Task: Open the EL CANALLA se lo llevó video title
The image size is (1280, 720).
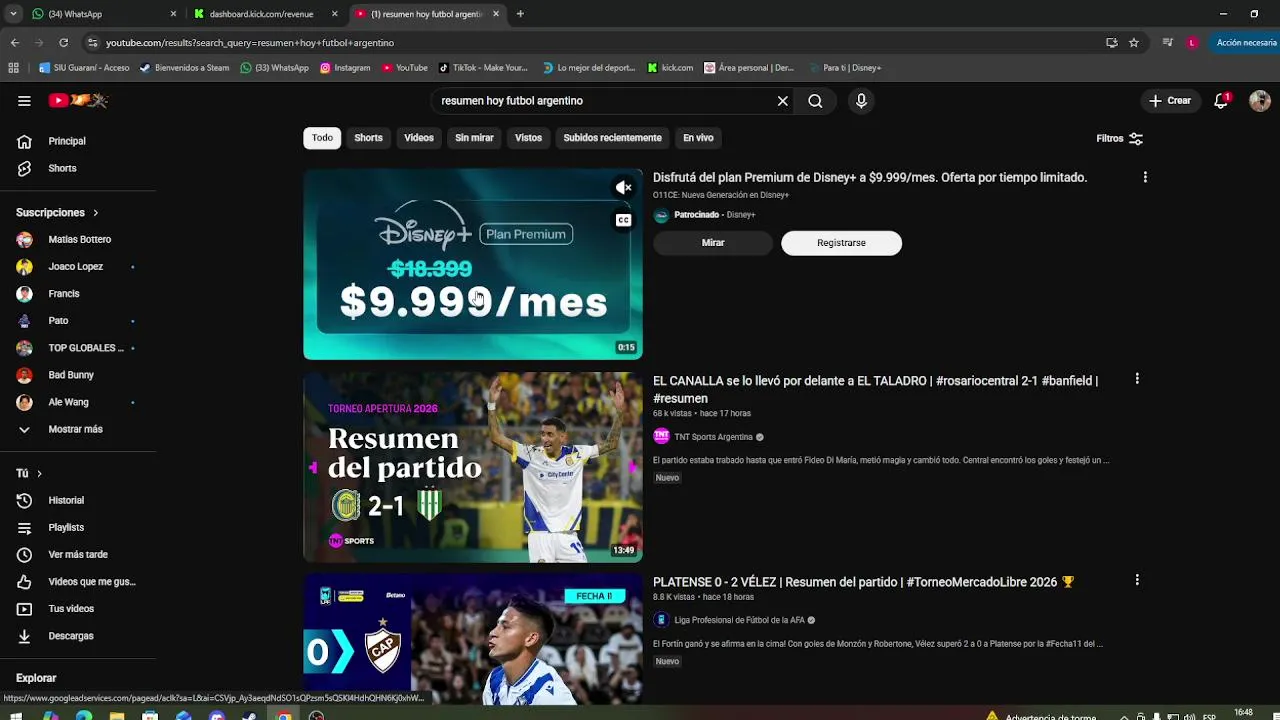Action: point(875,389)
